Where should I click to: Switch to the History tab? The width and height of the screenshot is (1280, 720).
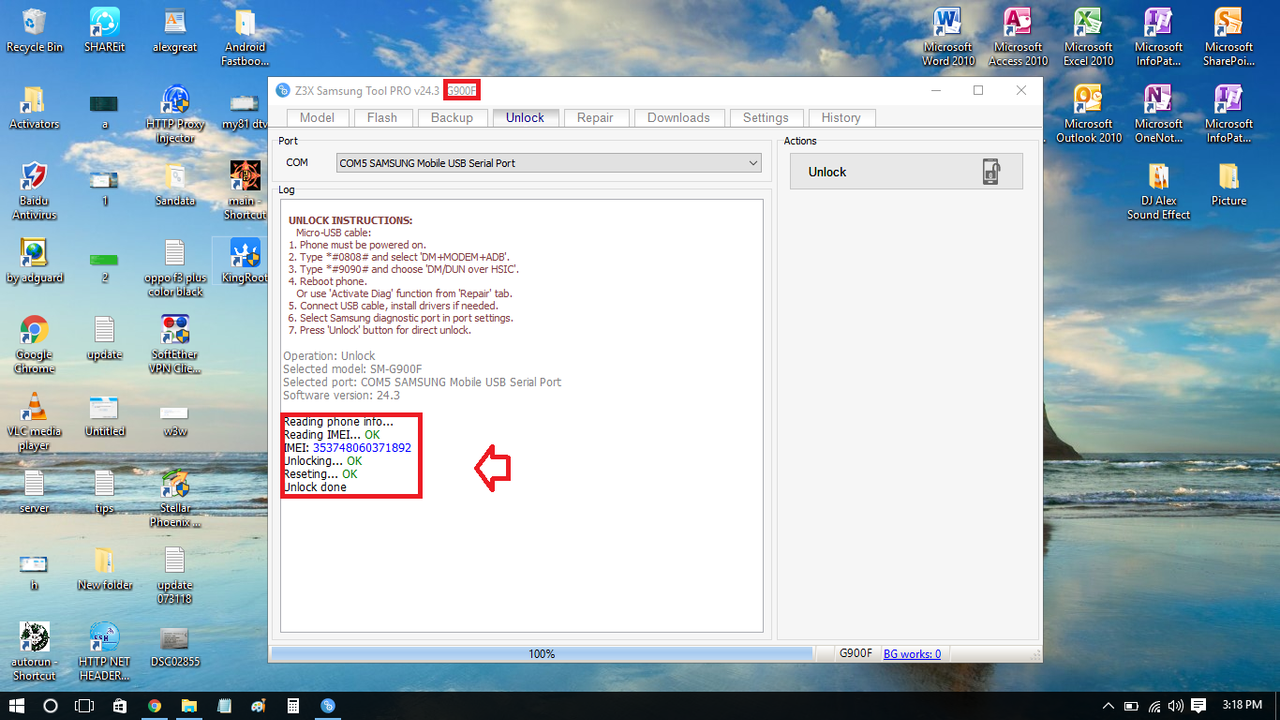click(841, 117)
